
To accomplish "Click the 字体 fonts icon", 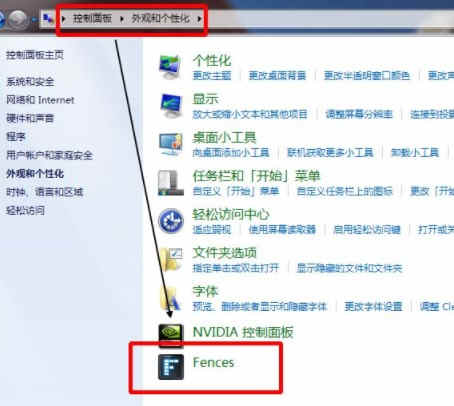I will [x=171, y=298].
